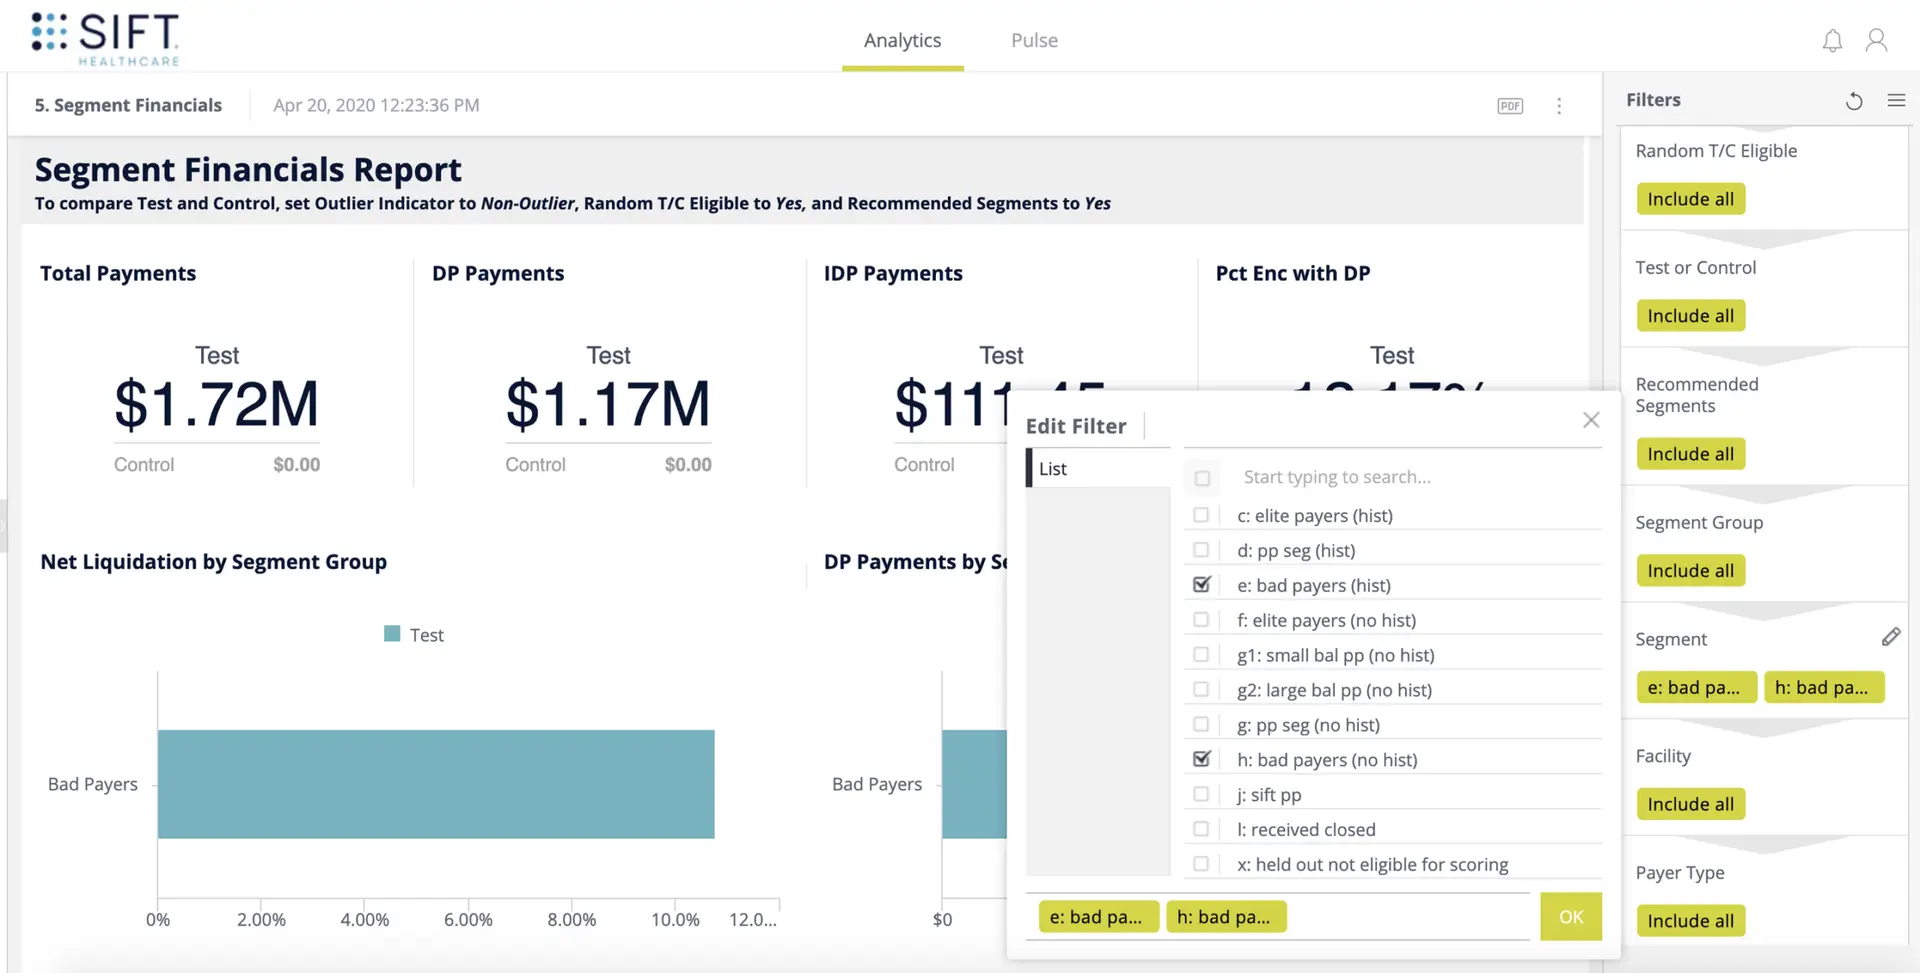This screenshot has height=973, width=1920.
Task: Reset filters with the circular arrow icon
Action: pos(1855,101)
